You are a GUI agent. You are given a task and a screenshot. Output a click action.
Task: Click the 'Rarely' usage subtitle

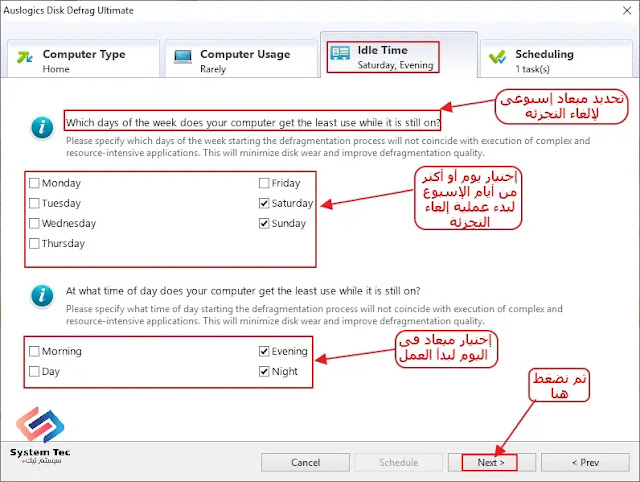click(213, 69)
